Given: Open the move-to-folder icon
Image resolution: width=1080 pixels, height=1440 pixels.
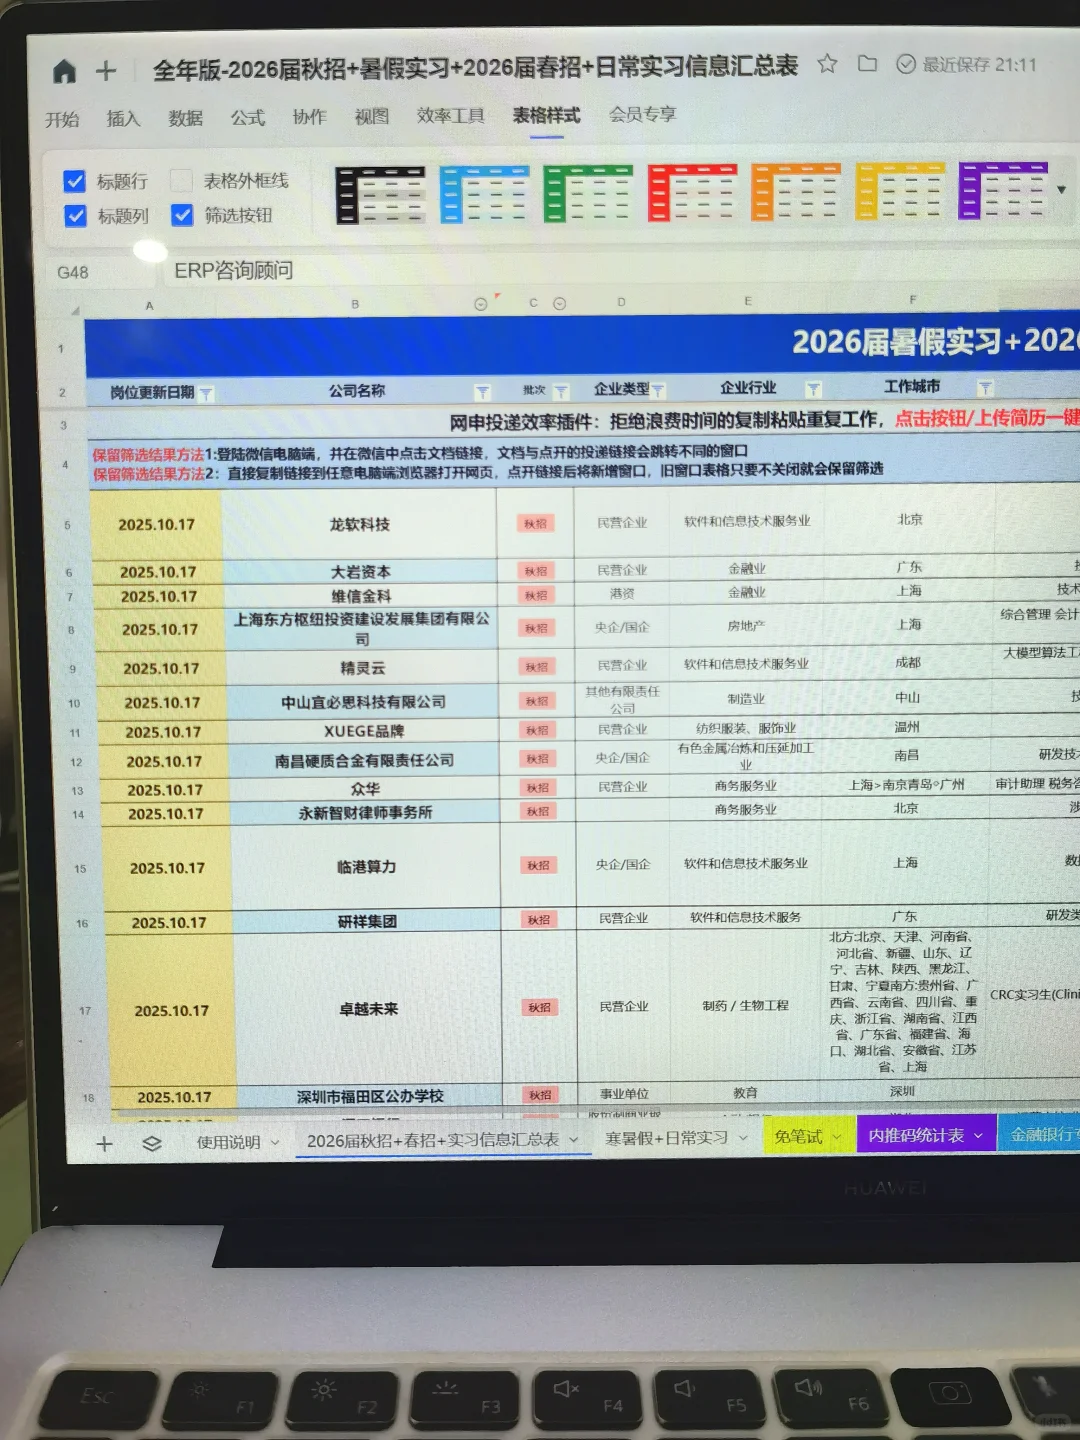Looking at the screenshot, I should 867,64.
